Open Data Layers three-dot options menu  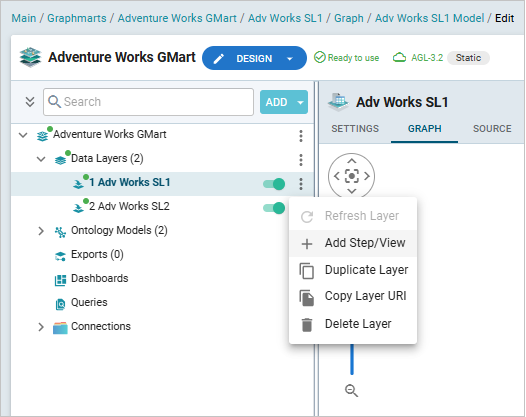click(301, 160)
